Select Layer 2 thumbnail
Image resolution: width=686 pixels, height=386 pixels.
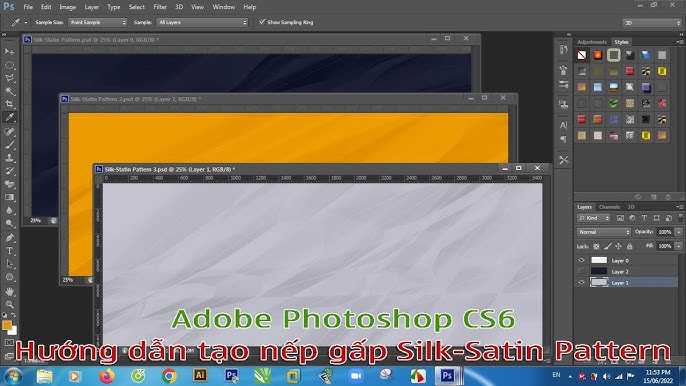point(598,272)
